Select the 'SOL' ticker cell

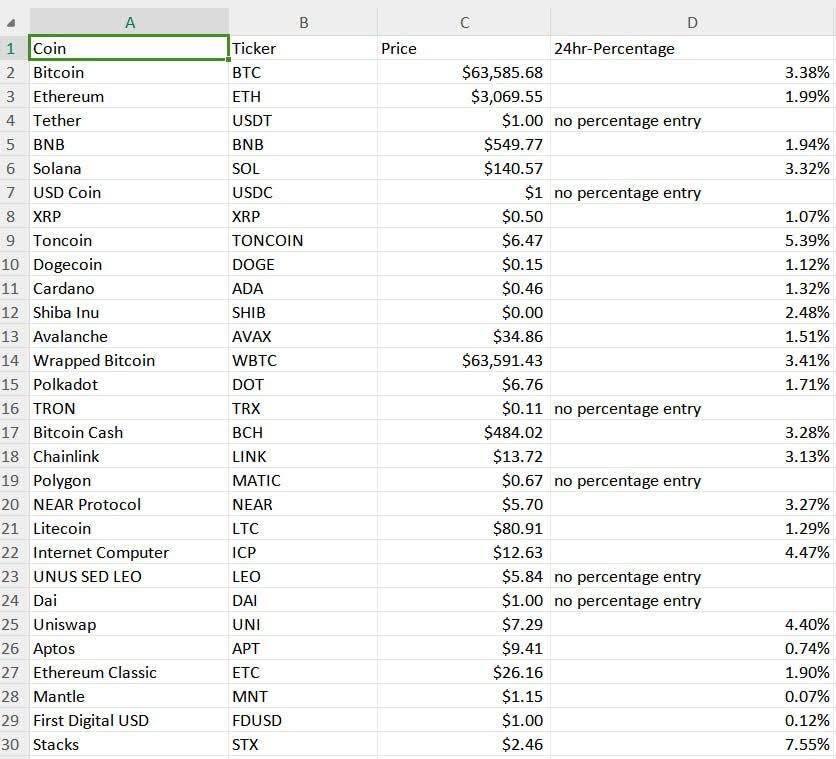point(303,168)
